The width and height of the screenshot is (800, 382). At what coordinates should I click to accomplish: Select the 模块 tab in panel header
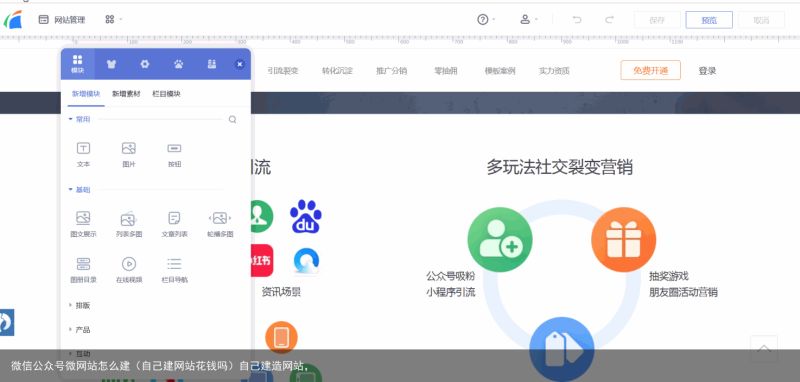(x=78, y=64)
